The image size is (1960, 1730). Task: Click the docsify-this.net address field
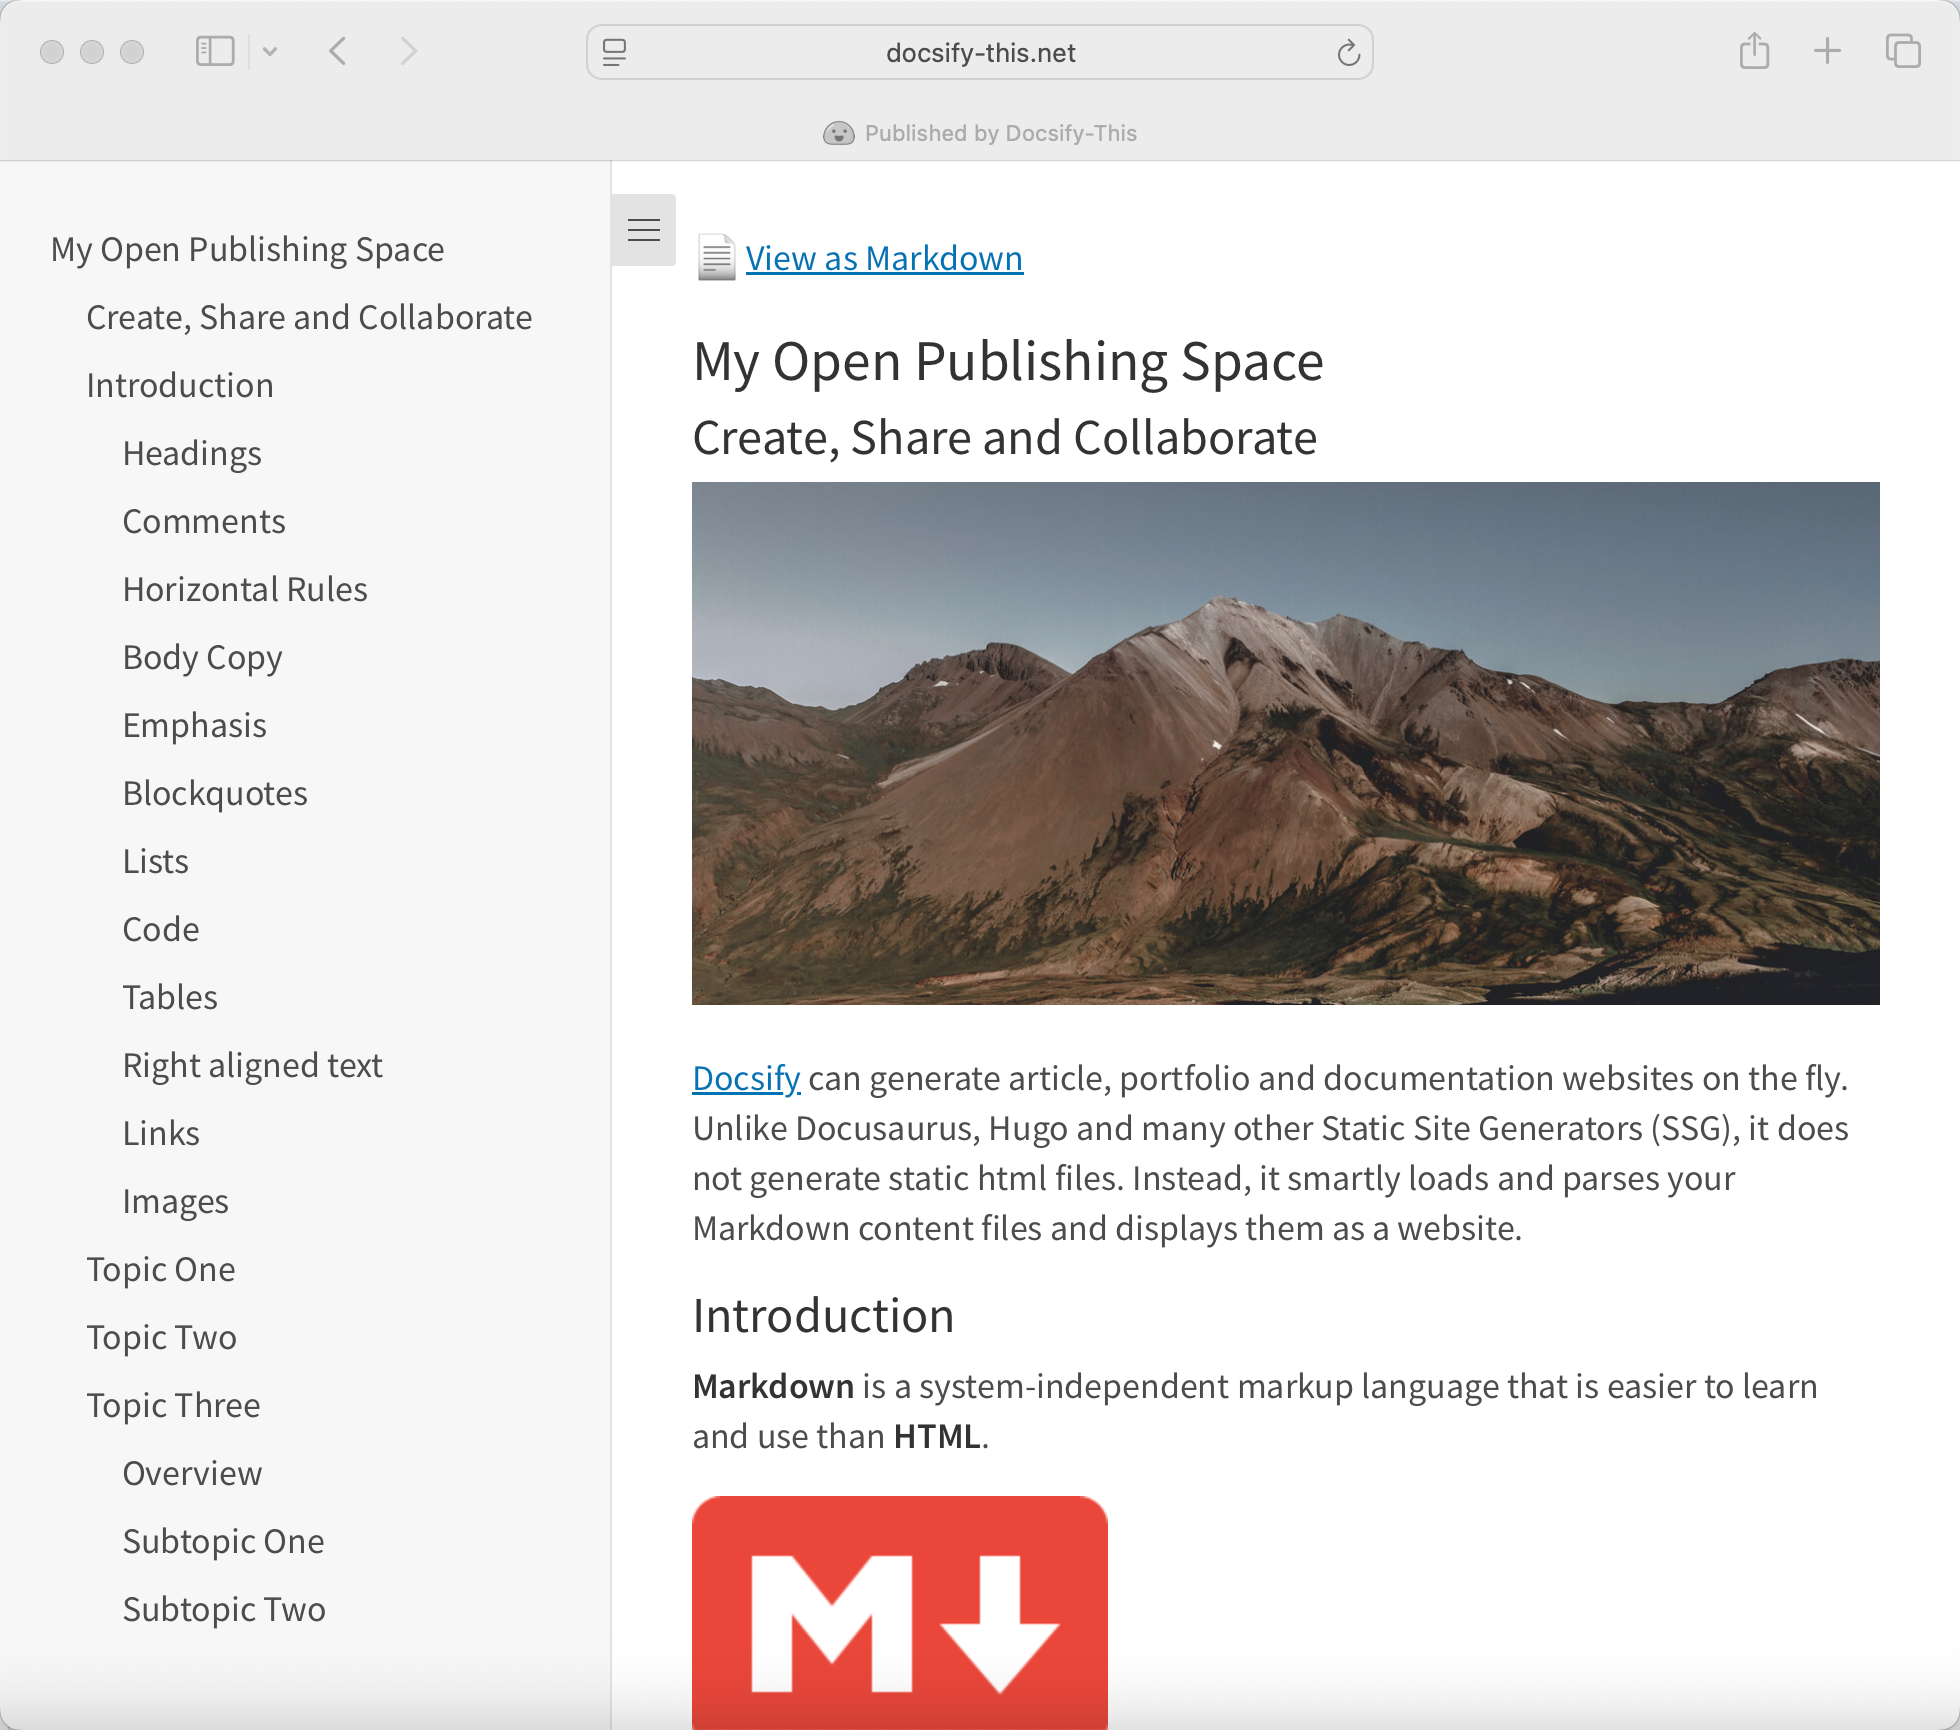pos(980,52)
